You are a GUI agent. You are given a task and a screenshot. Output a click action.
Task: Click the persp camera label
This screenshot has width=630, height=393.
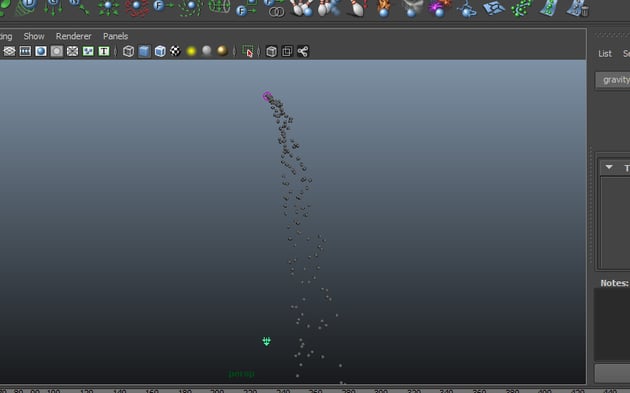click(241, 374)
